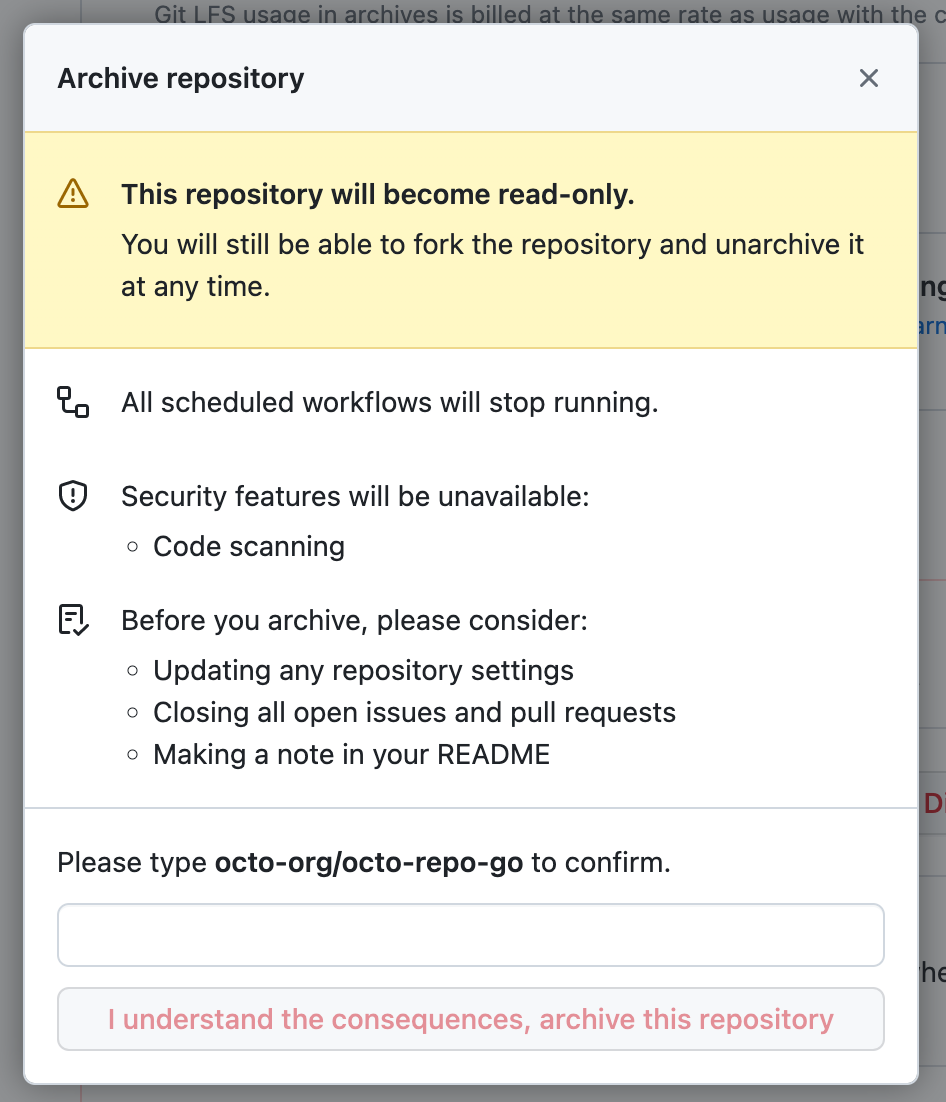Click the bullet beside "Closing all open issues"

point(133,712)
